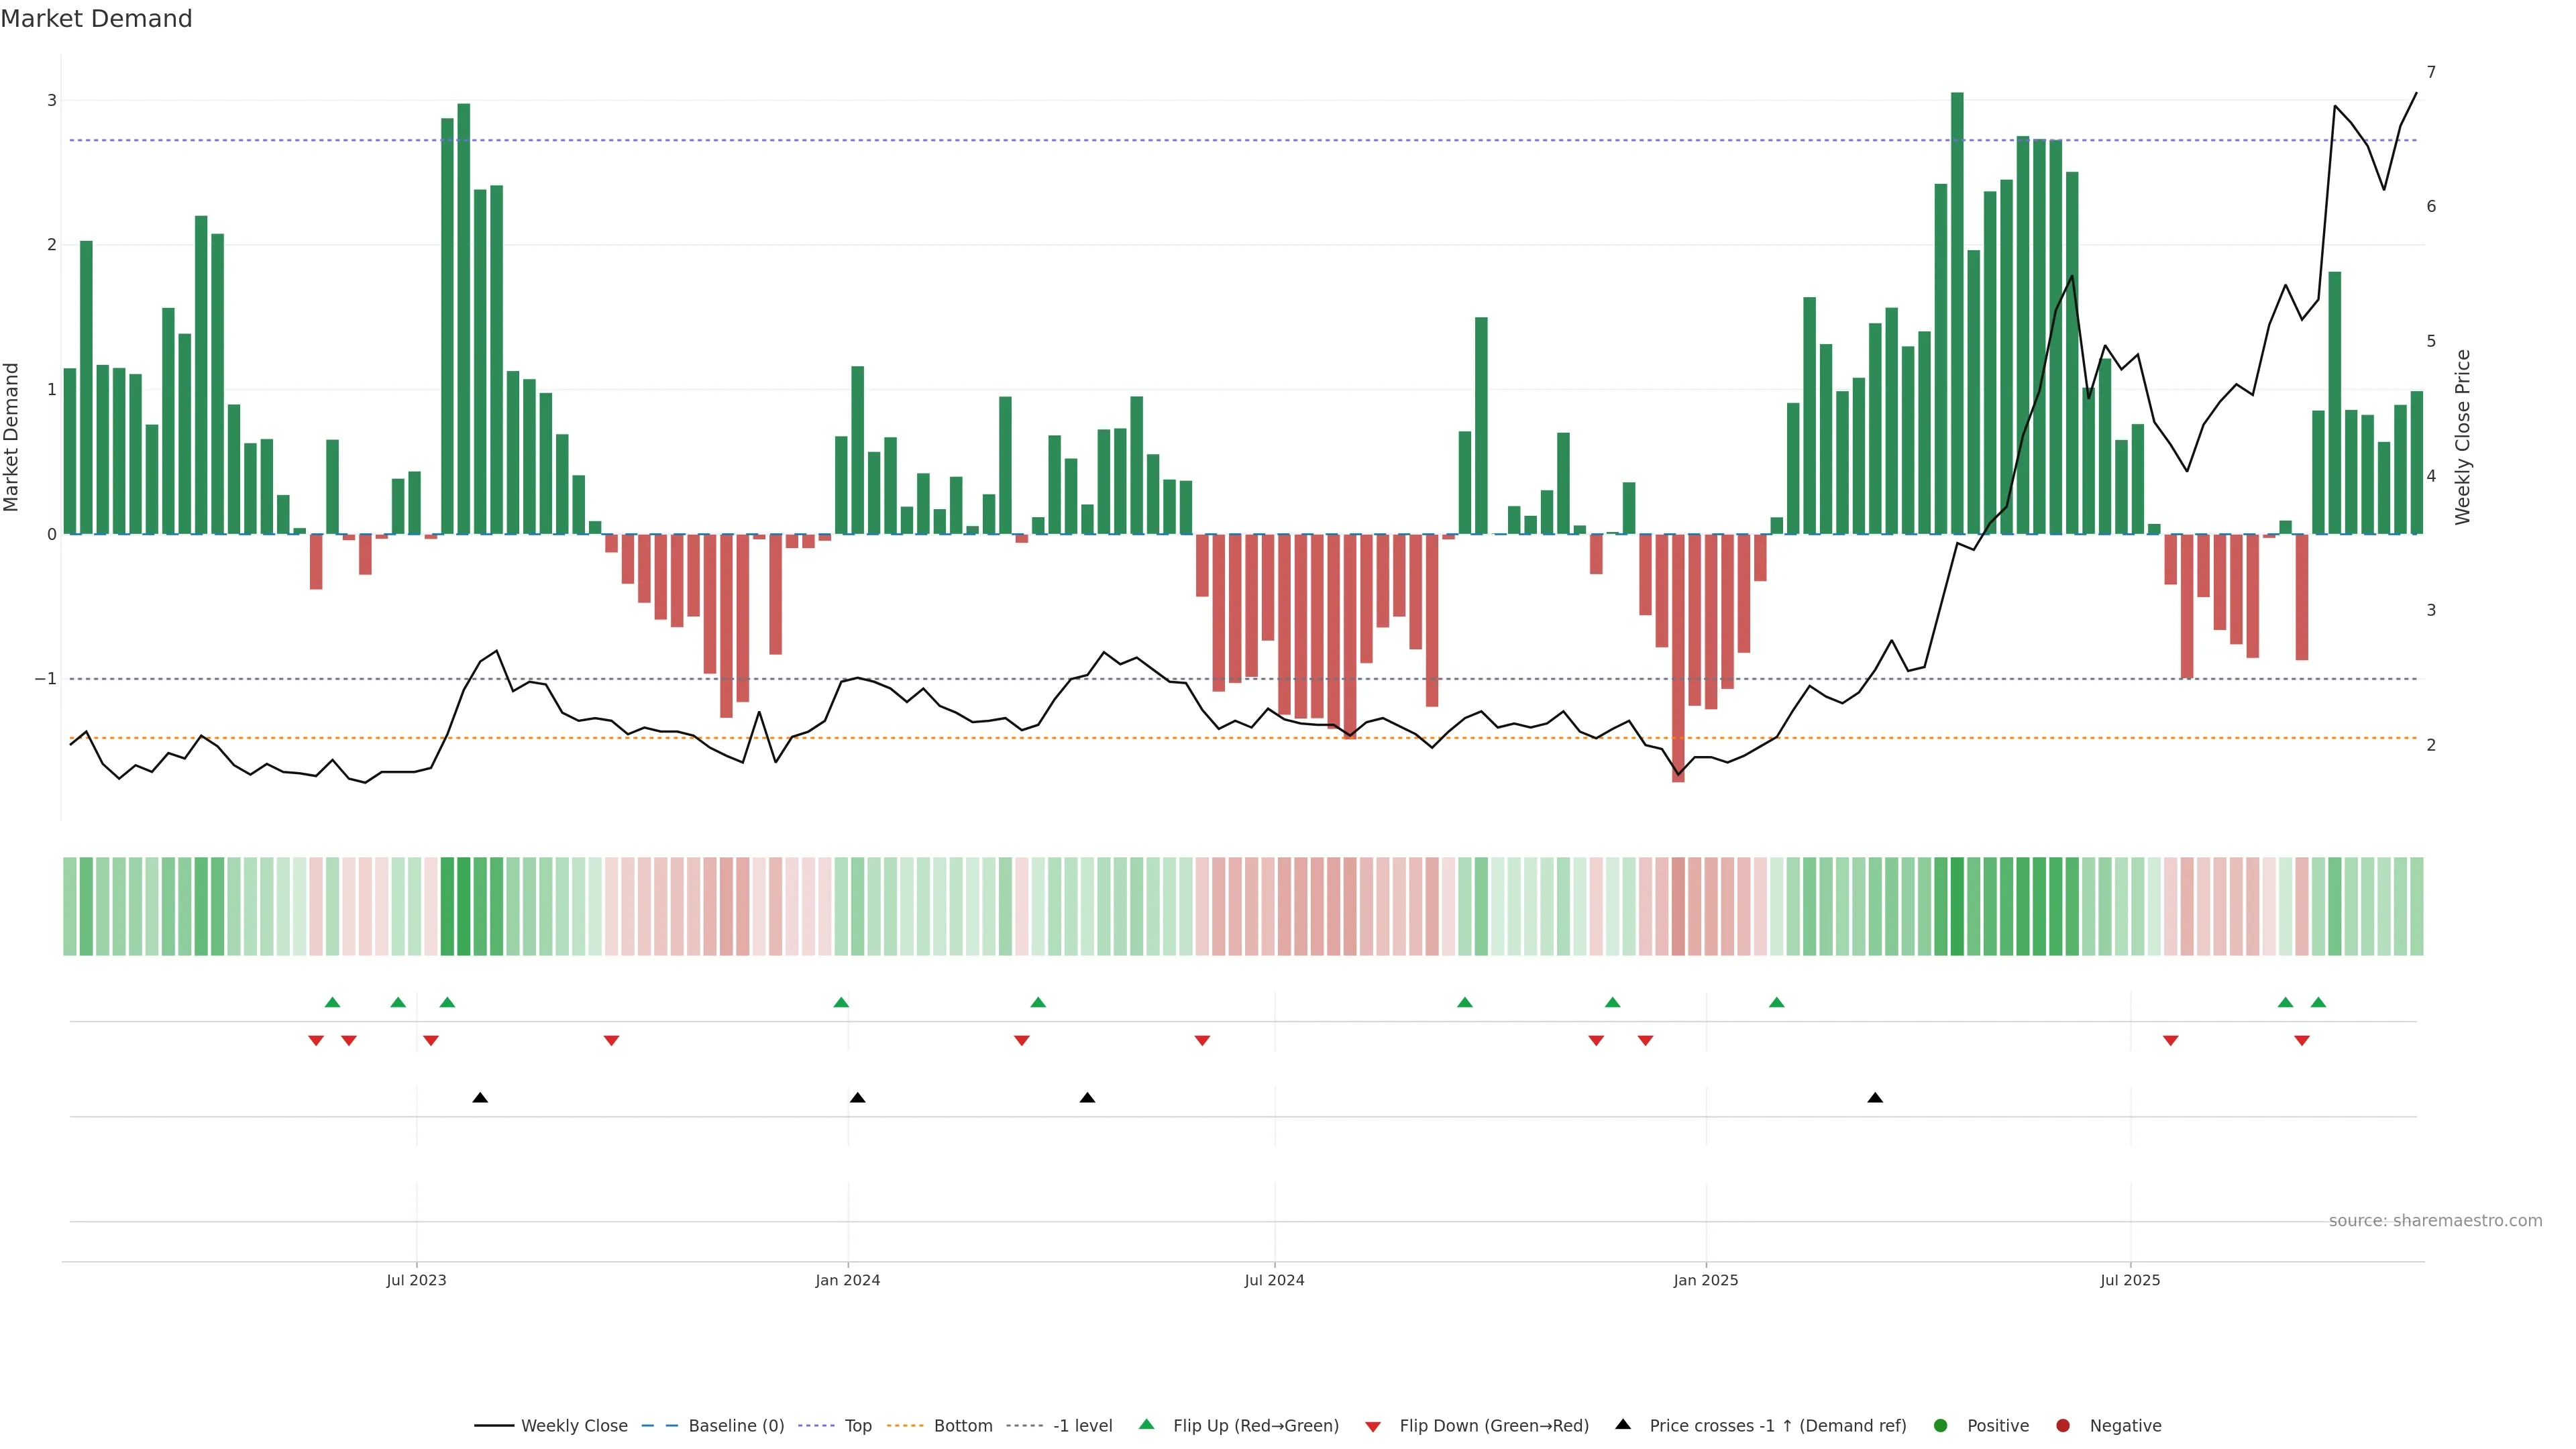The image size is (2576, 1449).
Task: Click the rightmost black price-cross triangle
Action: 1875,1098
